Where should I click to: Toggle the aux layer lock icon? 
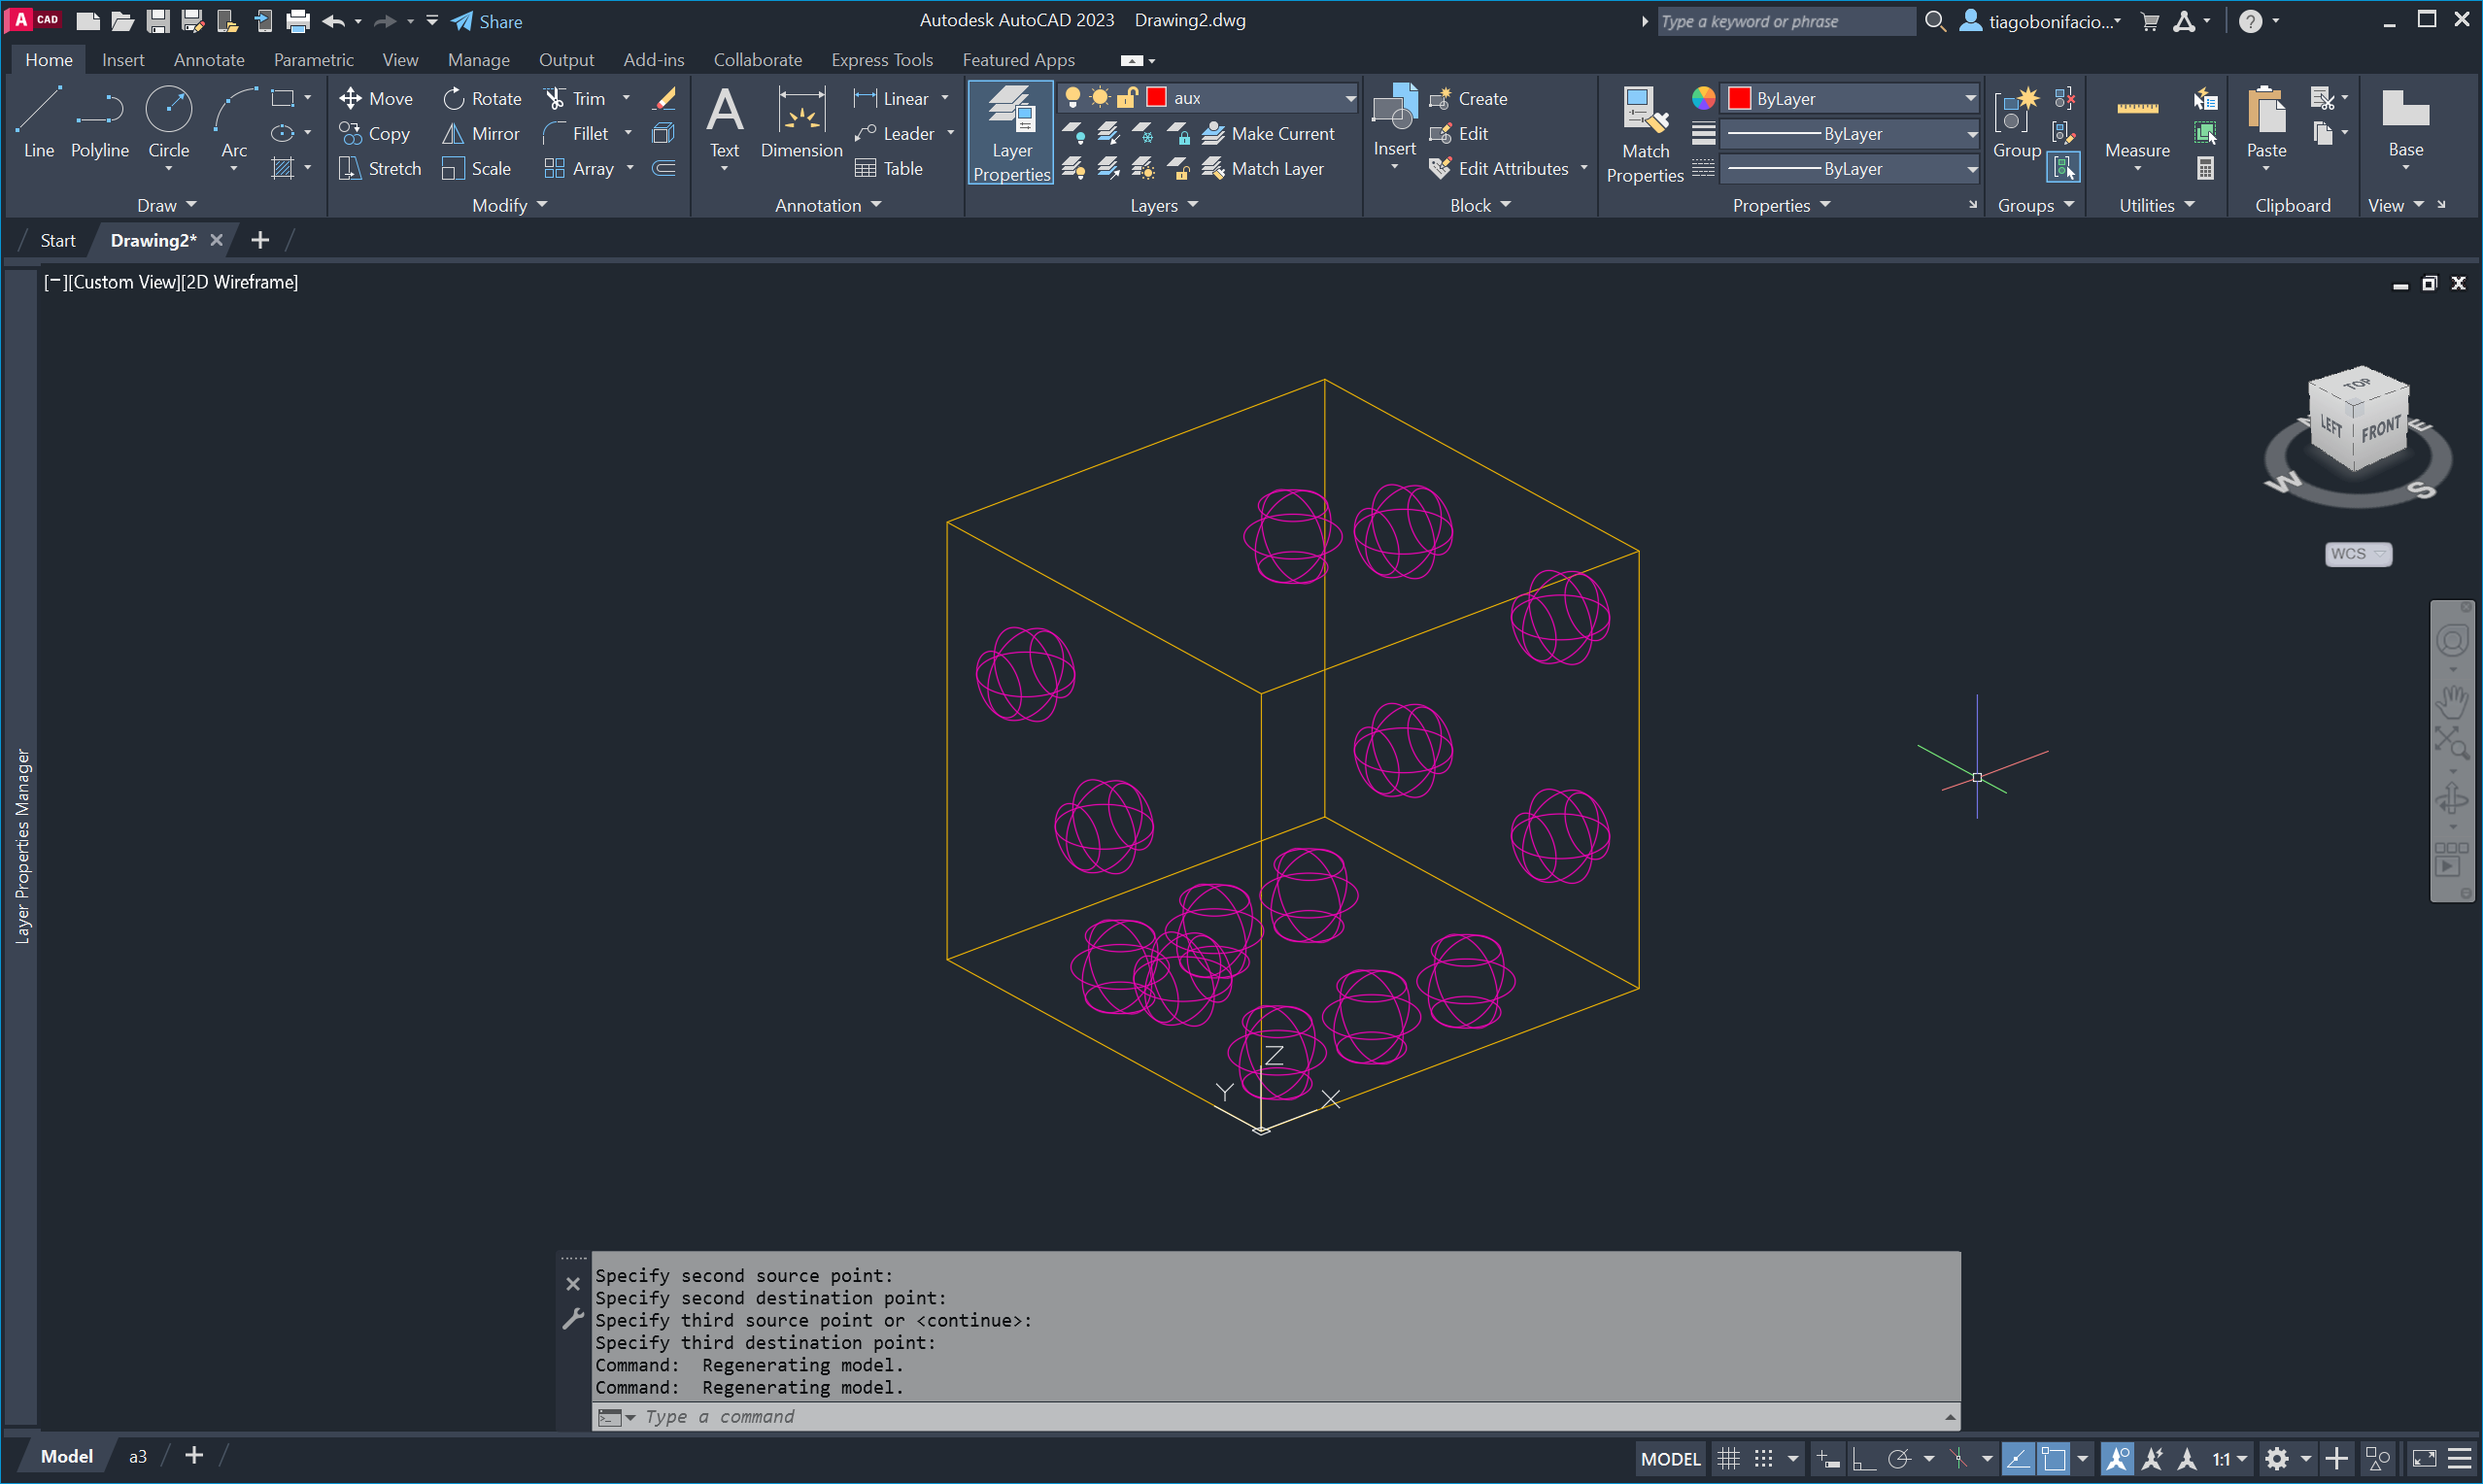1127,97
